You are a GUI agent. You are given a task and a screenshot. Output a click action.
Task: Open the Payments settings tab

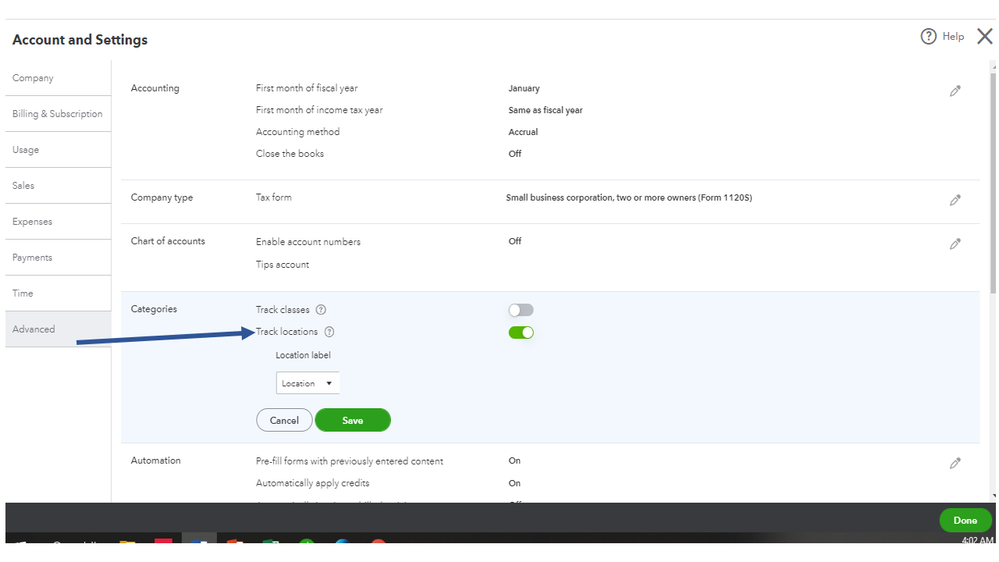coord(58,257)
